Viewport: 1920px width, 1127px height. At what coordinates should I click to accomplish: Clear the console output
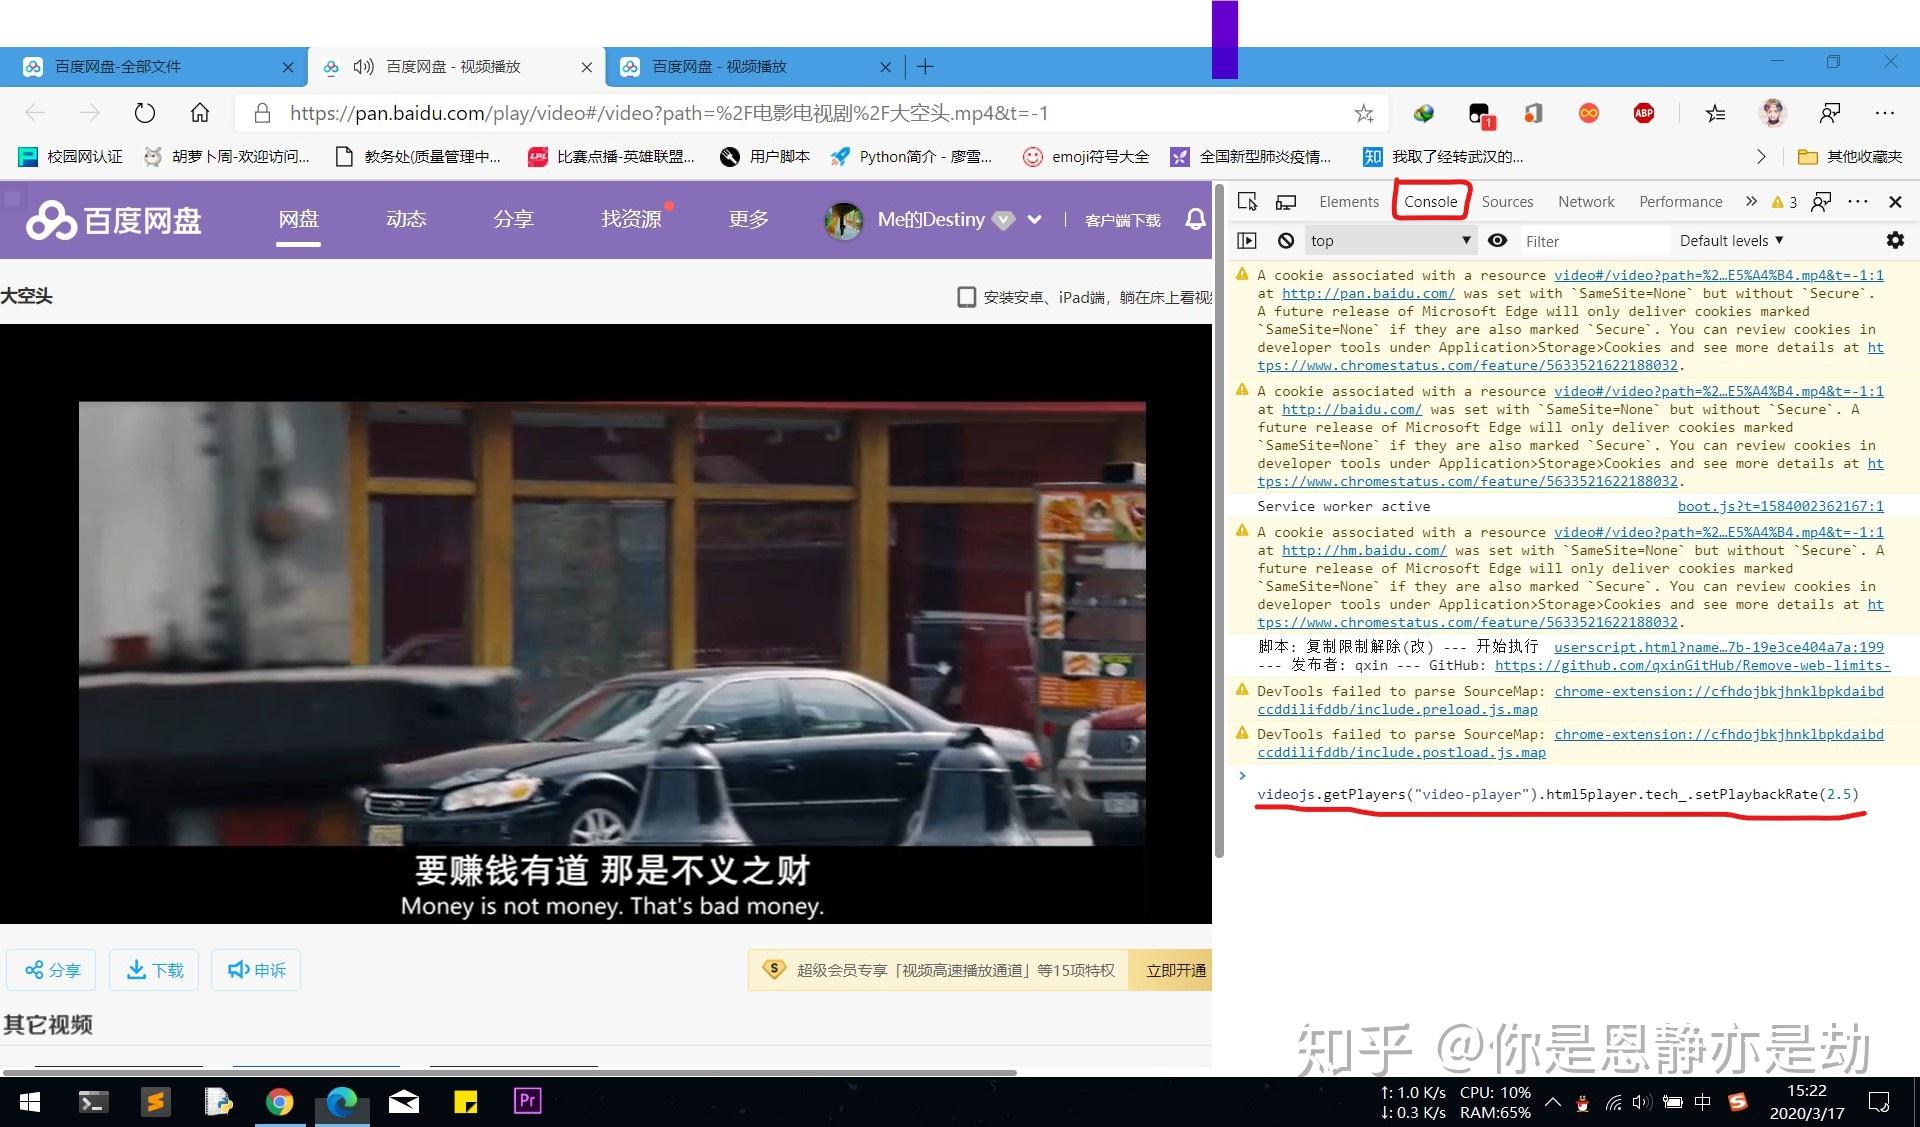point(1286,241)
